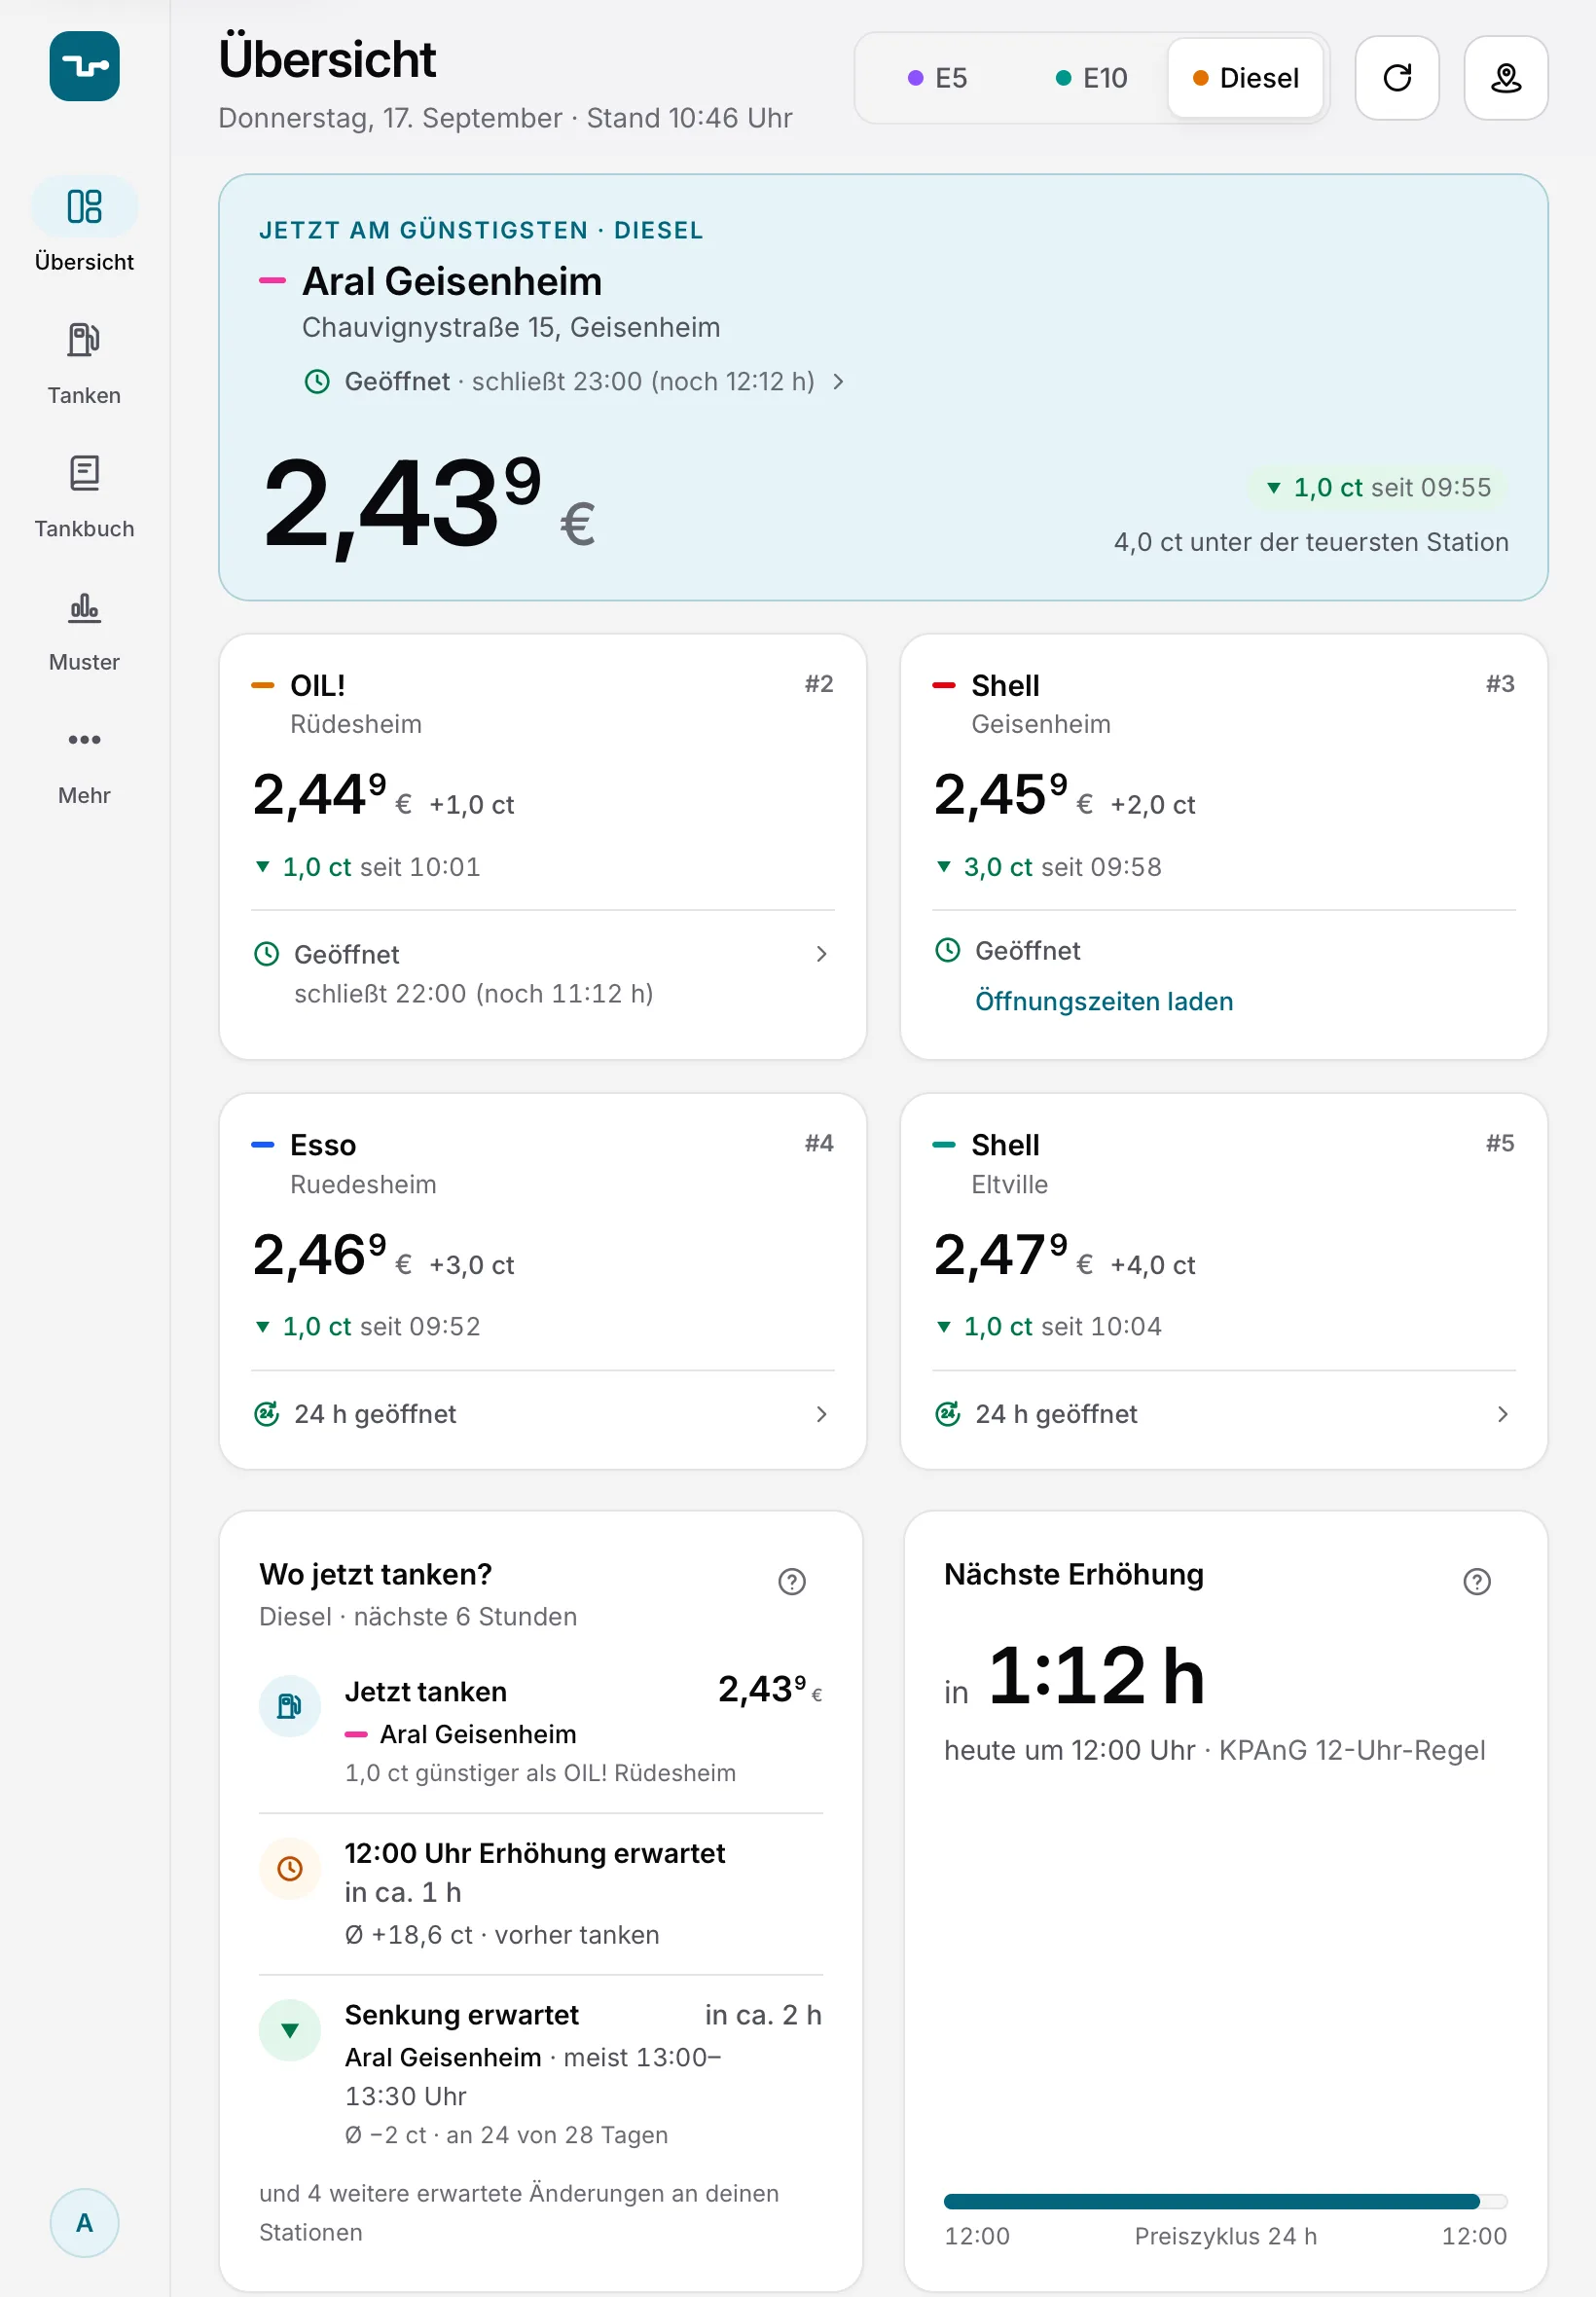Click the #2 rank label
This screenshot has height=2297, width=1596.
point(819,684)
